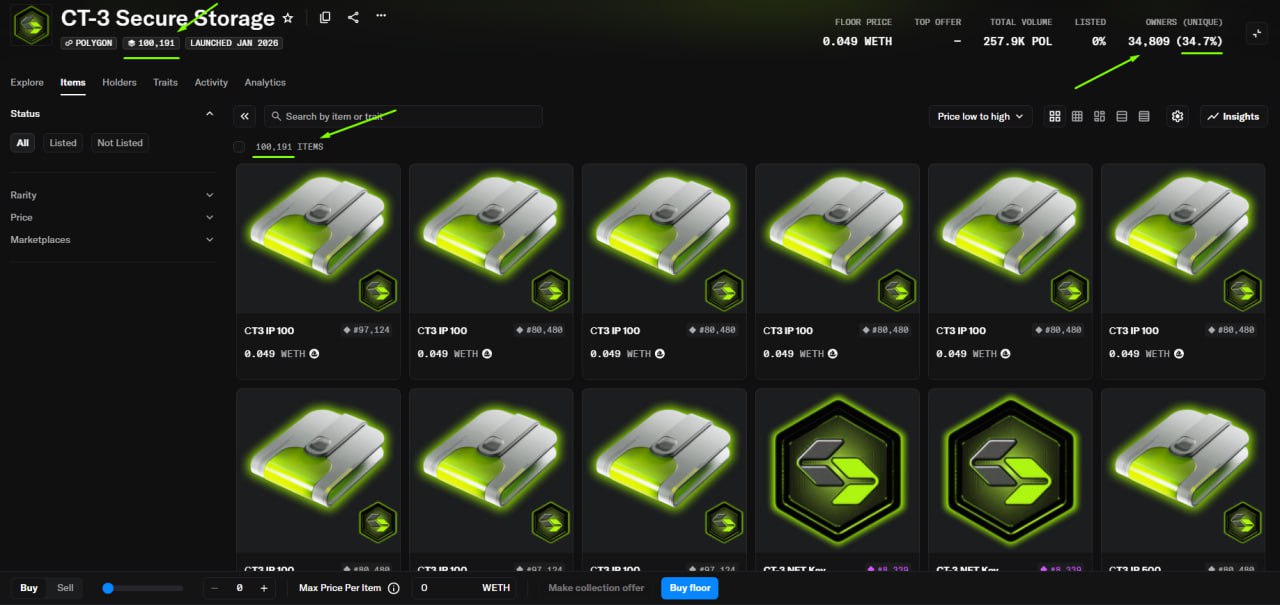Open the Analytics tab

point(265,82)
